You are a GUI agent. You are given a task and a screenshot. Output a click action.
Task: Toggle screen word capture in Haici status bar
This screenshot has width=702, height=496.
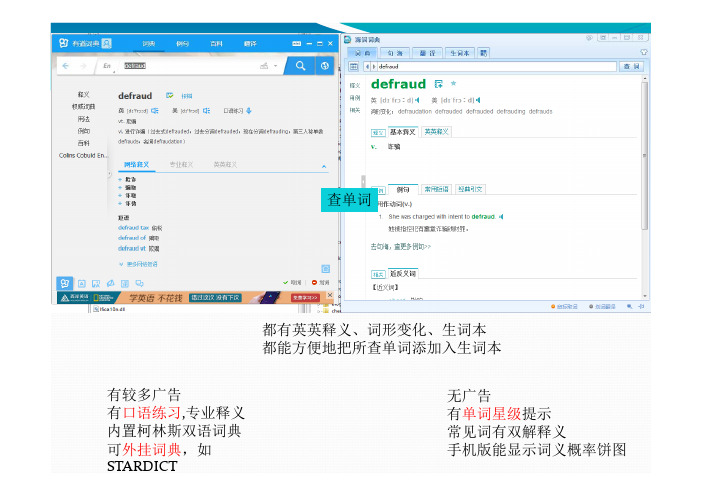[x=564, y=307]
